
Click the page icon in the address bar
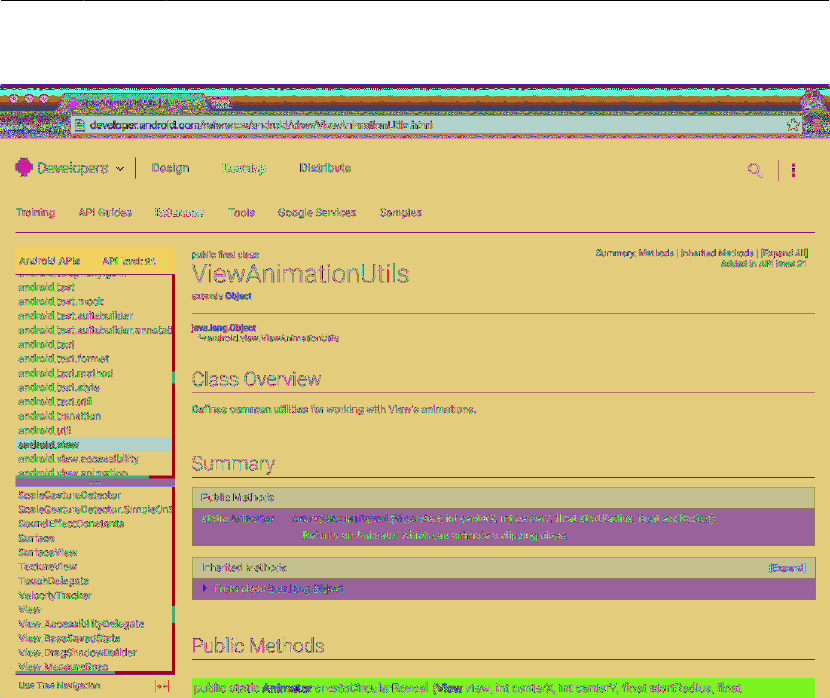click(79, 125)
